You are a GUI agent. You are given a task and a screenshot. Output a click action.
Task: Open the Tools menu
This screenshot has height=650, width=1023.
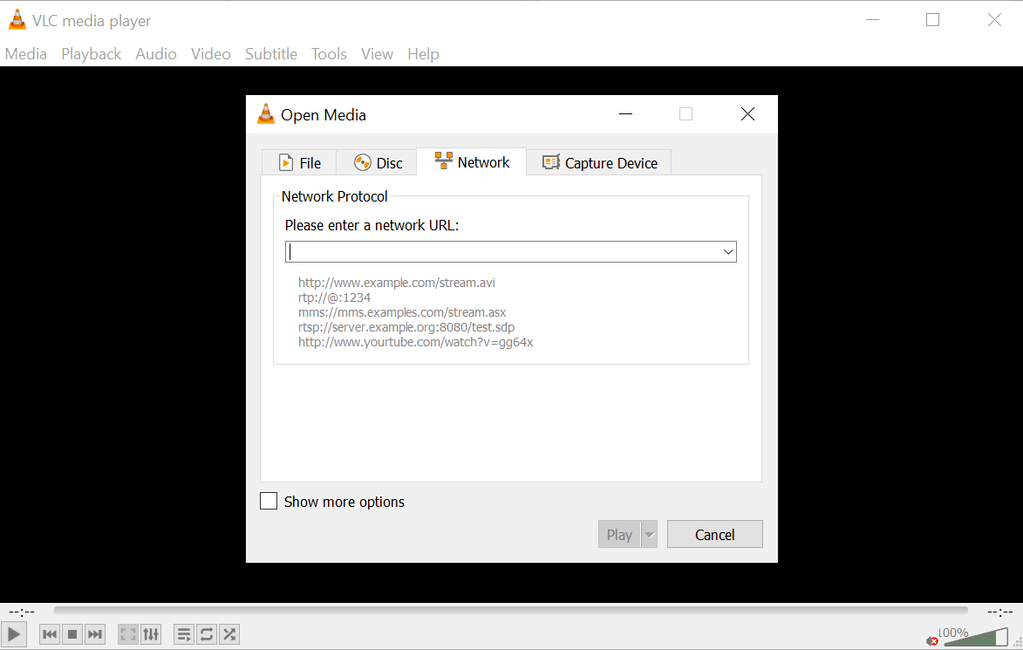(329, 54)
